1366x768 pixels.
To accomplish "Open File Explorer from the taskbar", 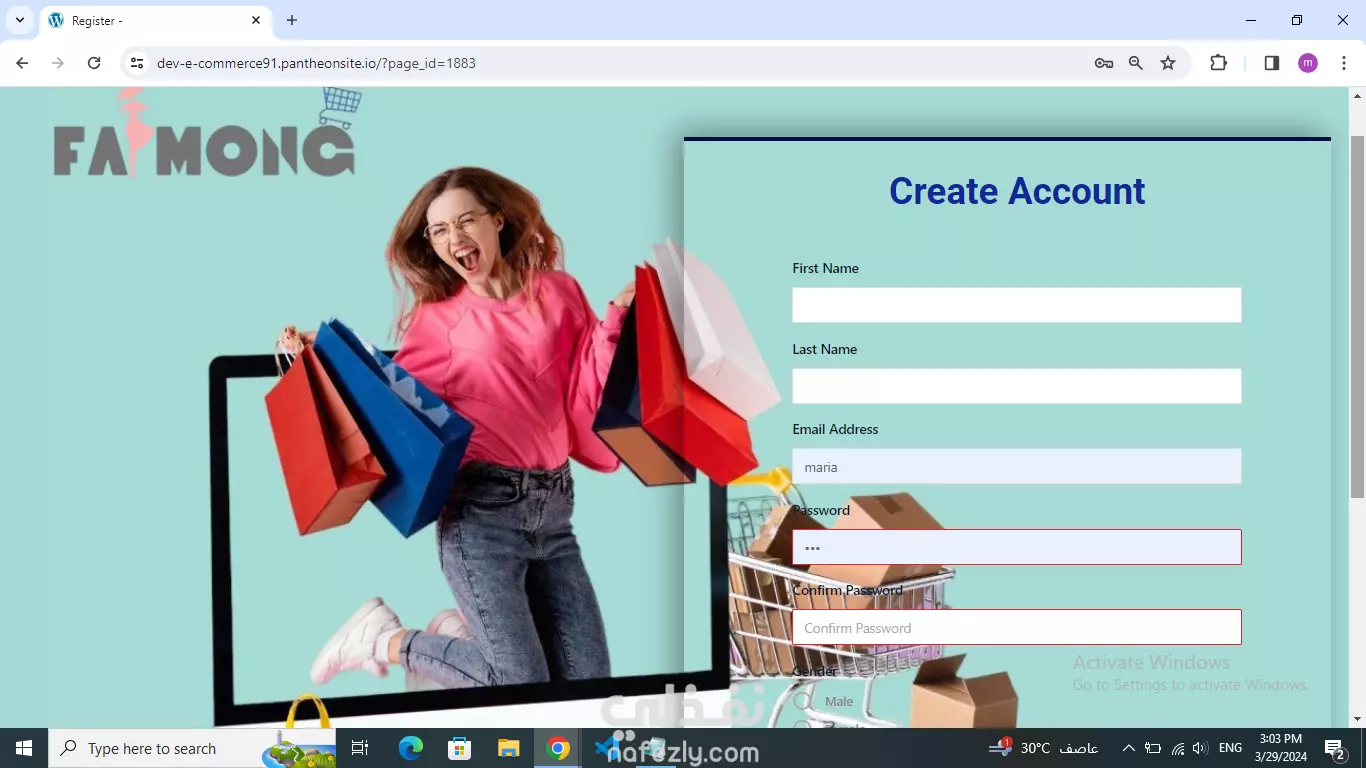I will (x=509, y=748).
